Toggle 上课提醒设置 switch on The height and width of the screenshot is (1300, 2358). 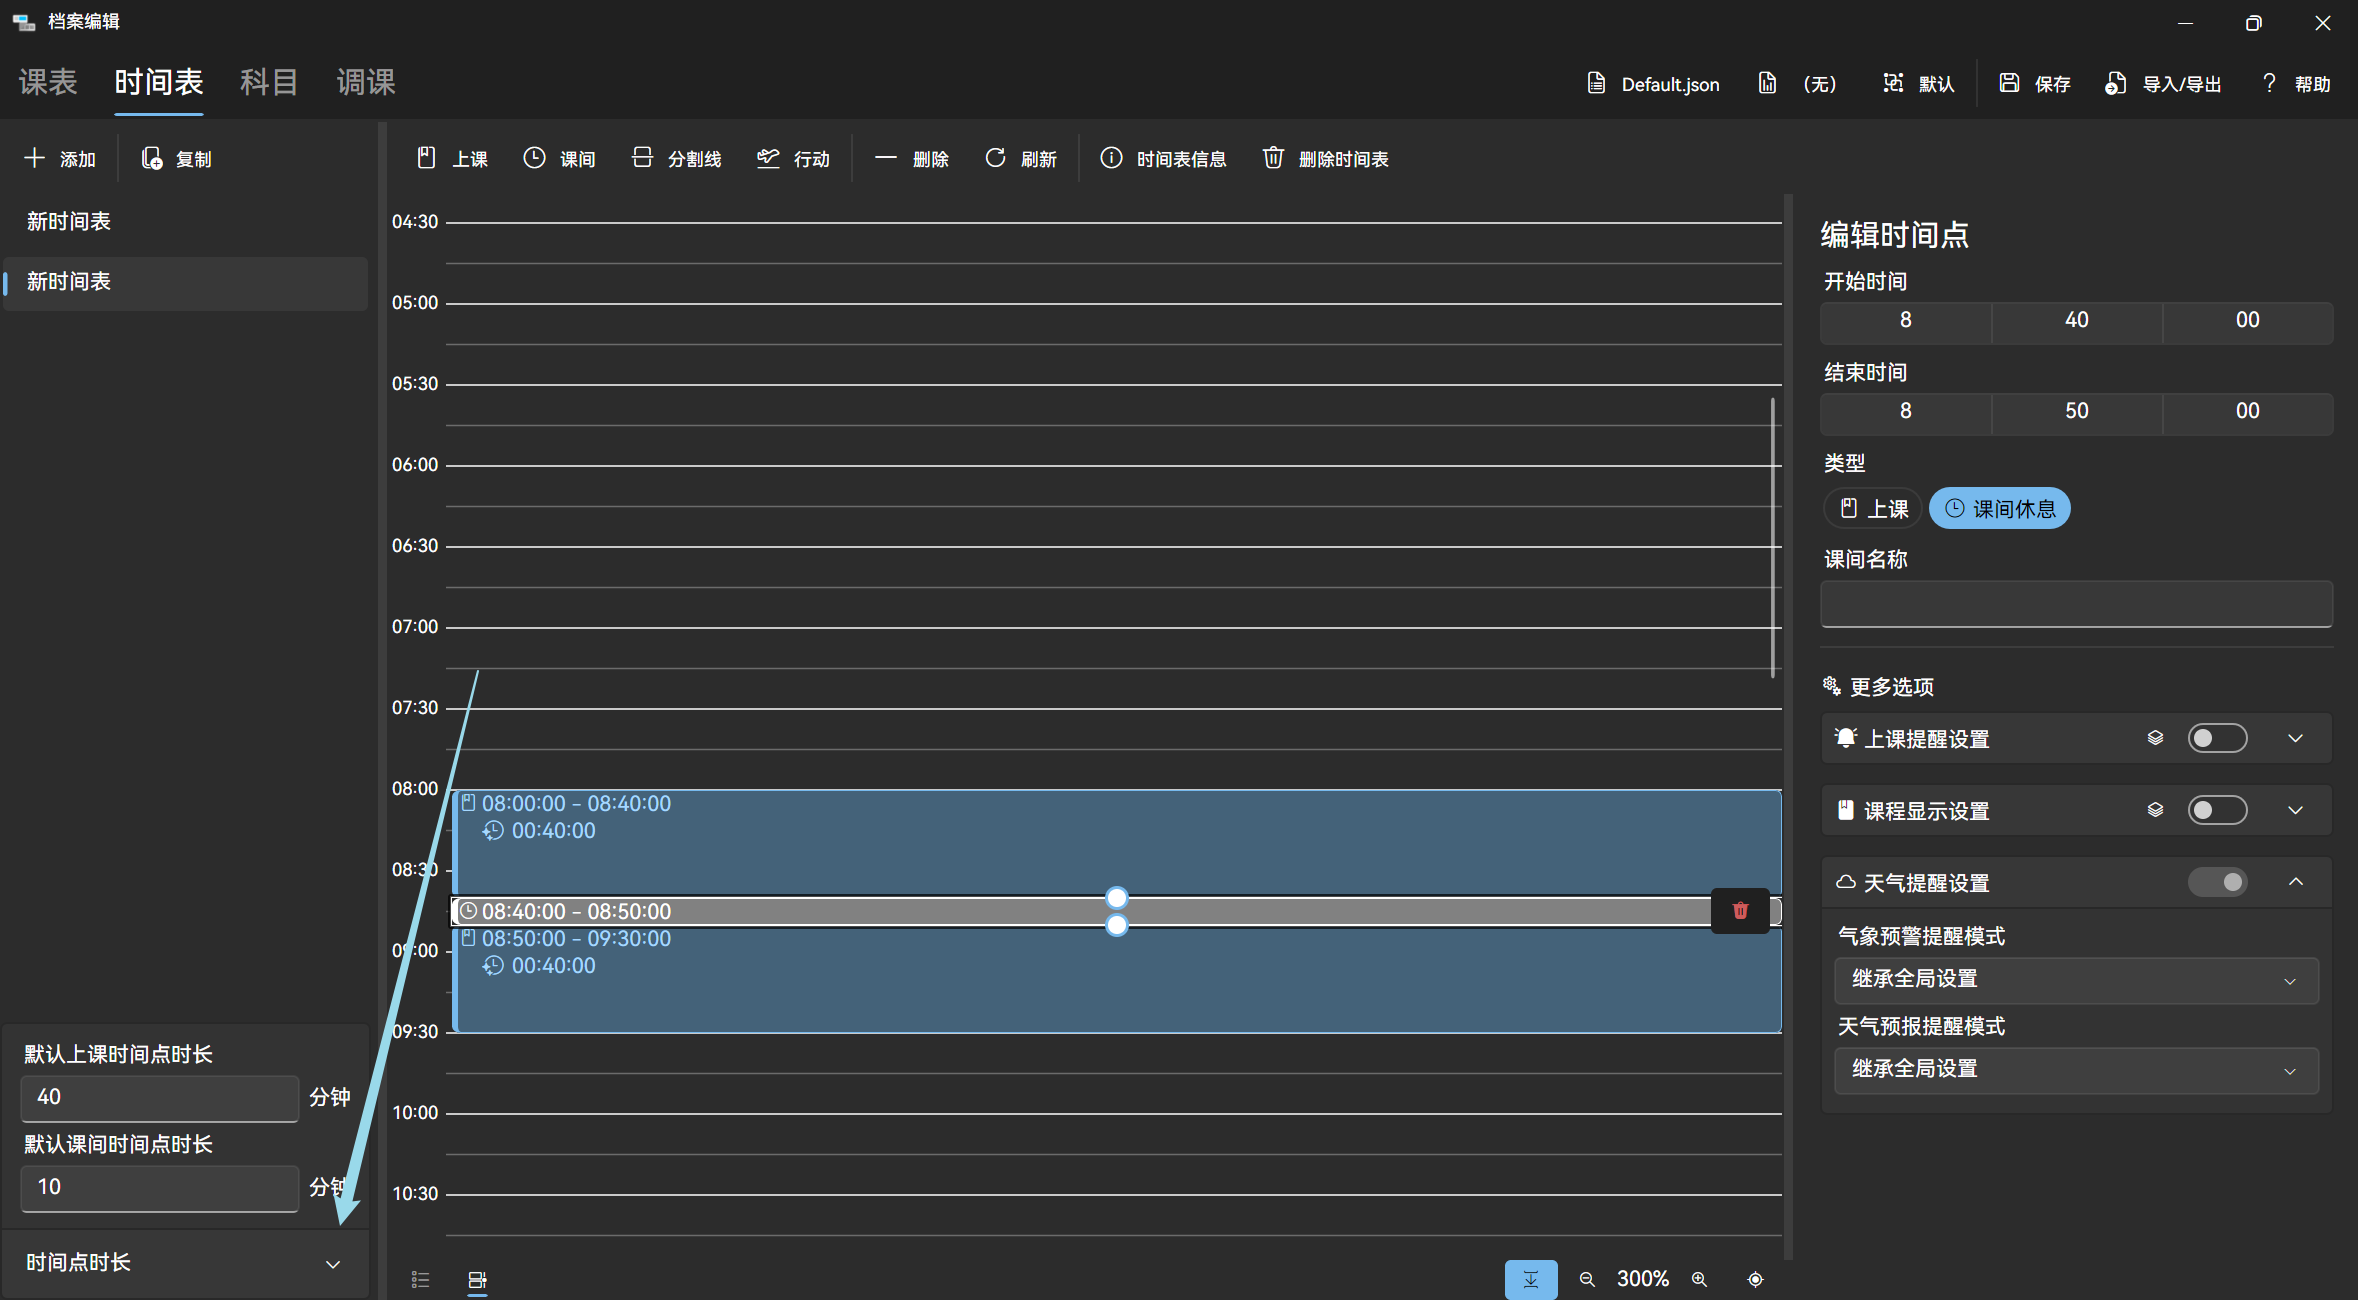tap(2216, 738)
